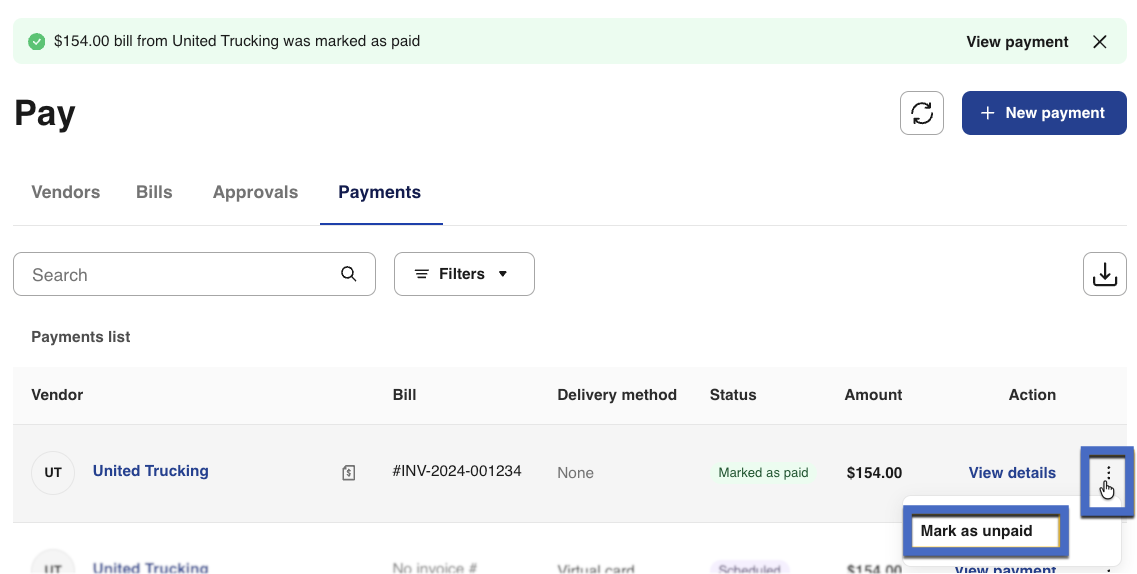1137x574 pixels.
Task: Click the download export icon
Action: (1104, 274)
